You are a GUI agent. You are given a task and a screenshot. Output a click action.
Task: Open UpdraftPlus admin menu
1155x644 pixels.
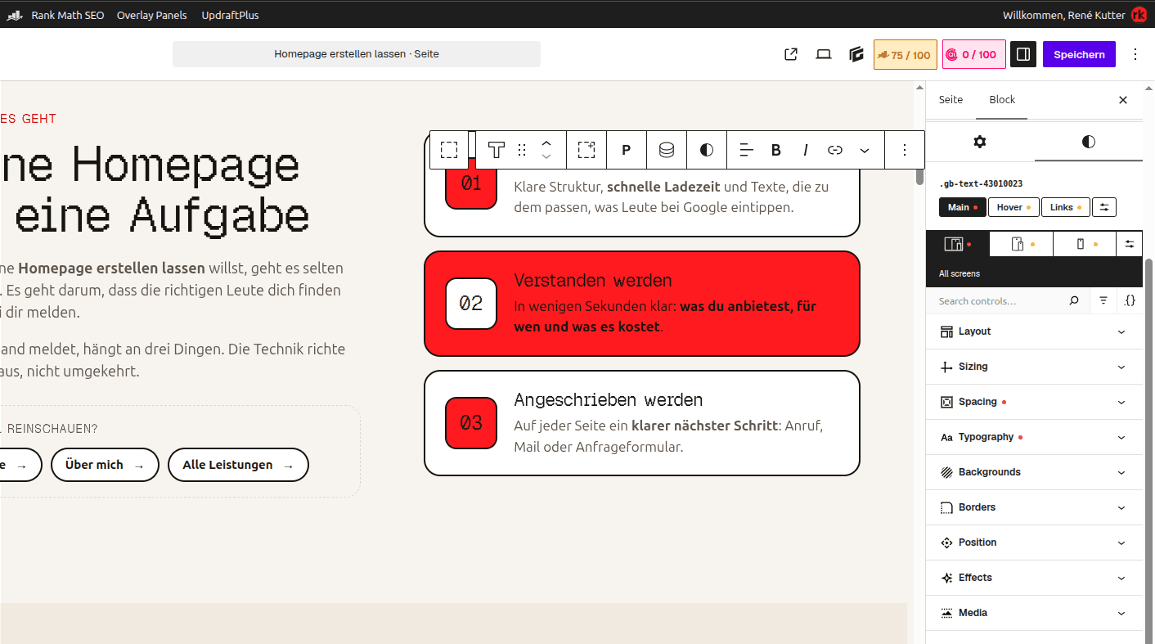tap(230, 15)
